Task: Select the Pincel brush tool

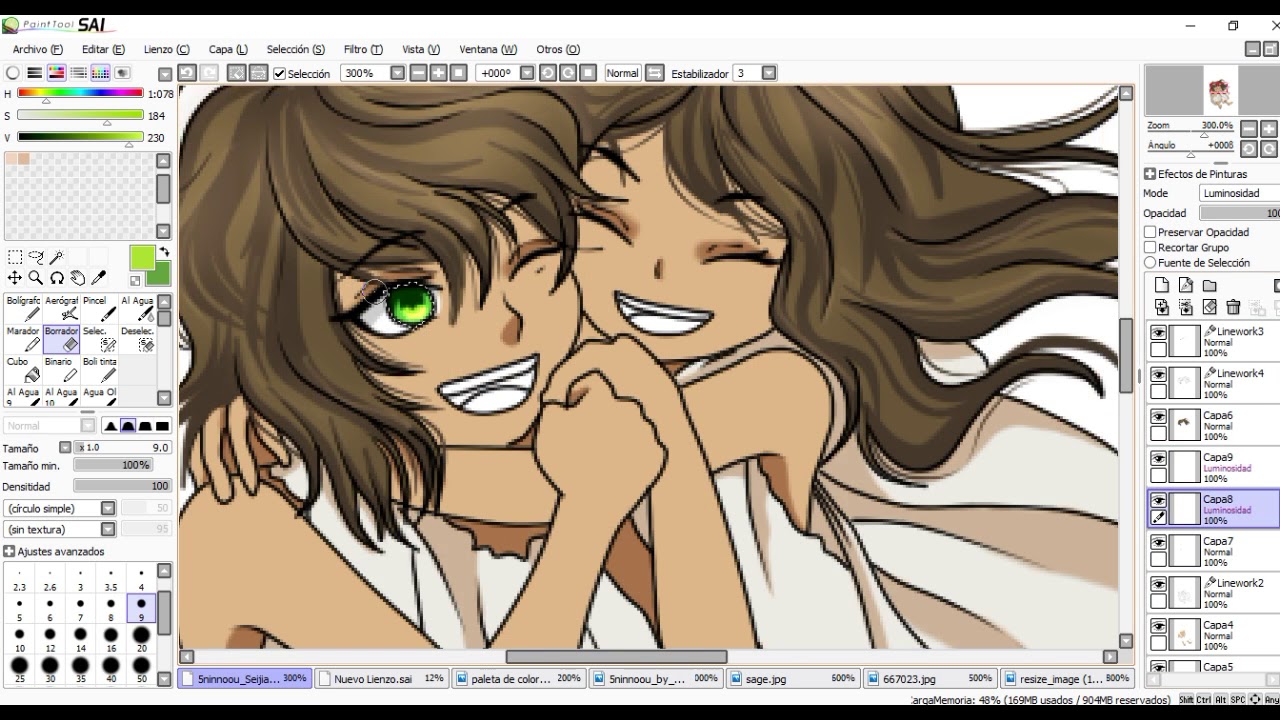Action: pos(99,308)
